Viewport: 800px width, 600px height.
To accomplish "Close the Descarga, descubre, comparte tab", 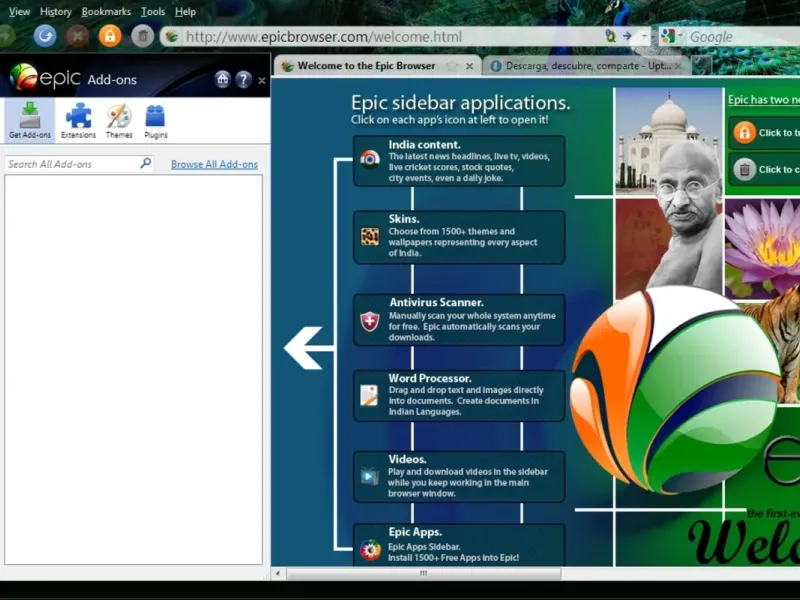I will [678, 66].
